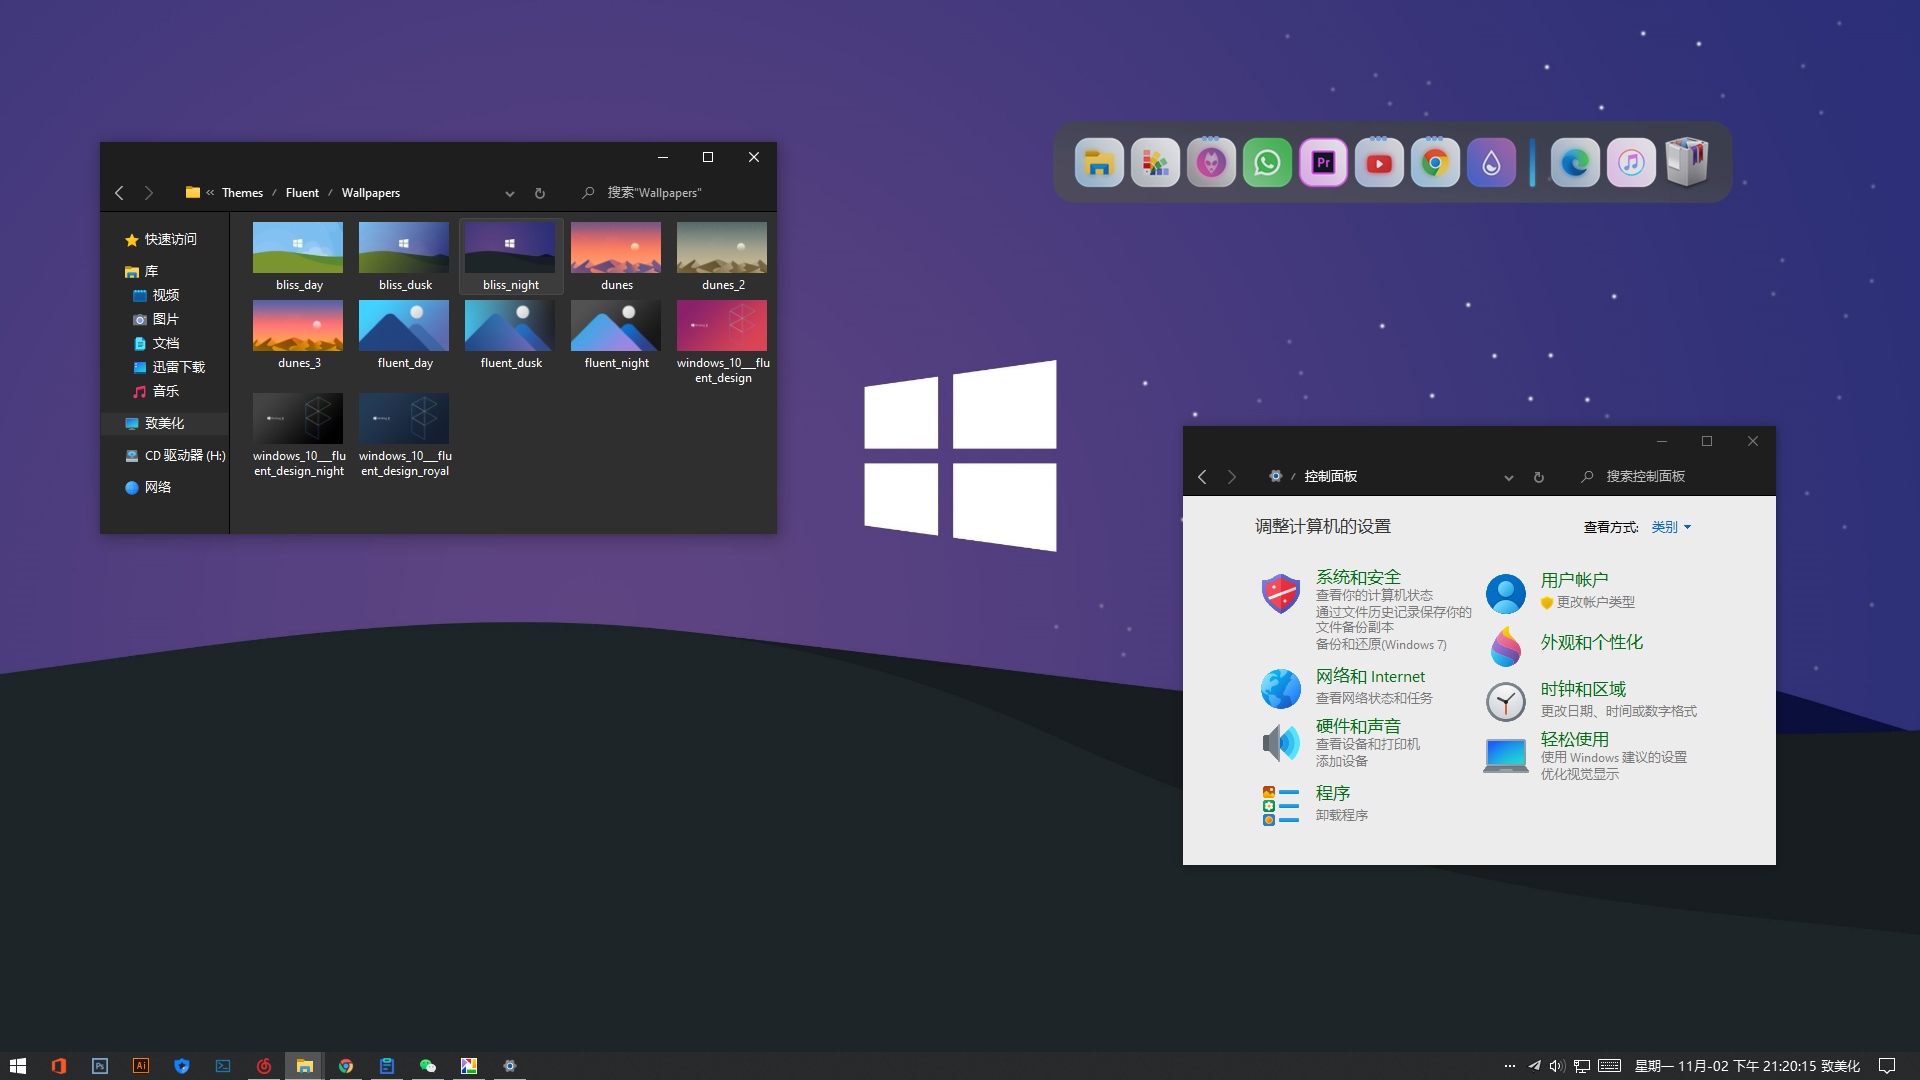Show hidden tray icons via three dots
The width and height of the screenshot is (1920, 1080).
1510,1066
